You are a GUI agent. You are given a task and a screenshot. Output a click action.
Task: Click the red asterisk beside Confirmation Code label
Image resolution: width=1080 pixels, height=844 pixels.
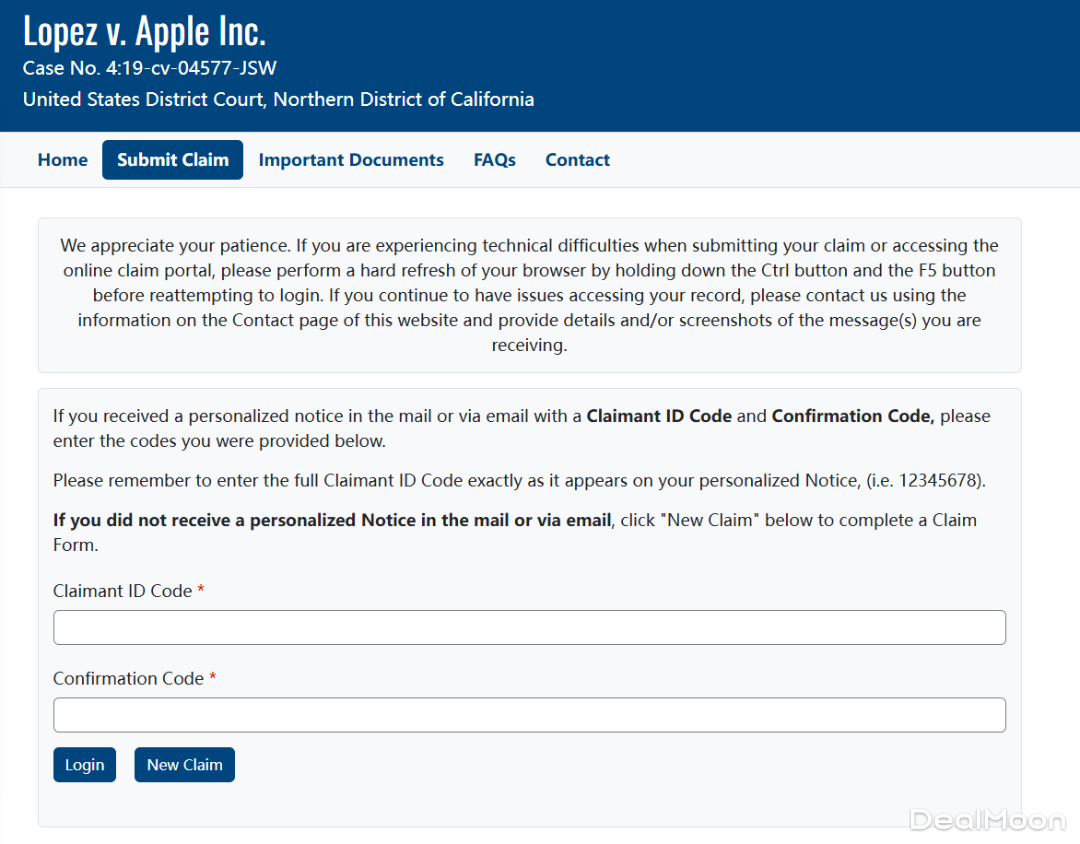(x=213, y=678)
